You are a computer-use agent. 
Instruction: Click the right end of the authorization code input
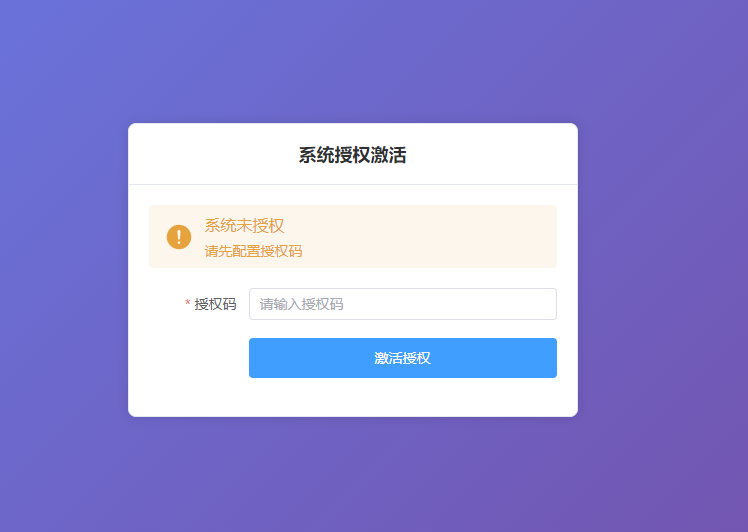(x=544, y=304)
